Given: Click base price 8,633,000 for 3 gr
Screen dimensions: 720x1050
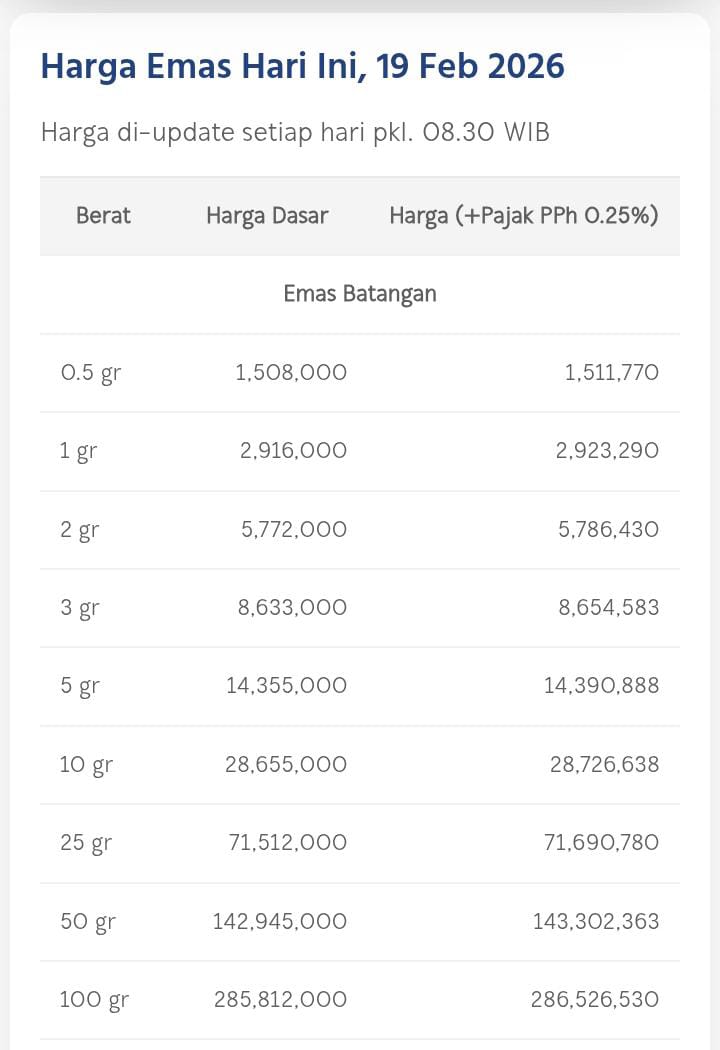Looking at the screenshot, I should pos(292,608).
